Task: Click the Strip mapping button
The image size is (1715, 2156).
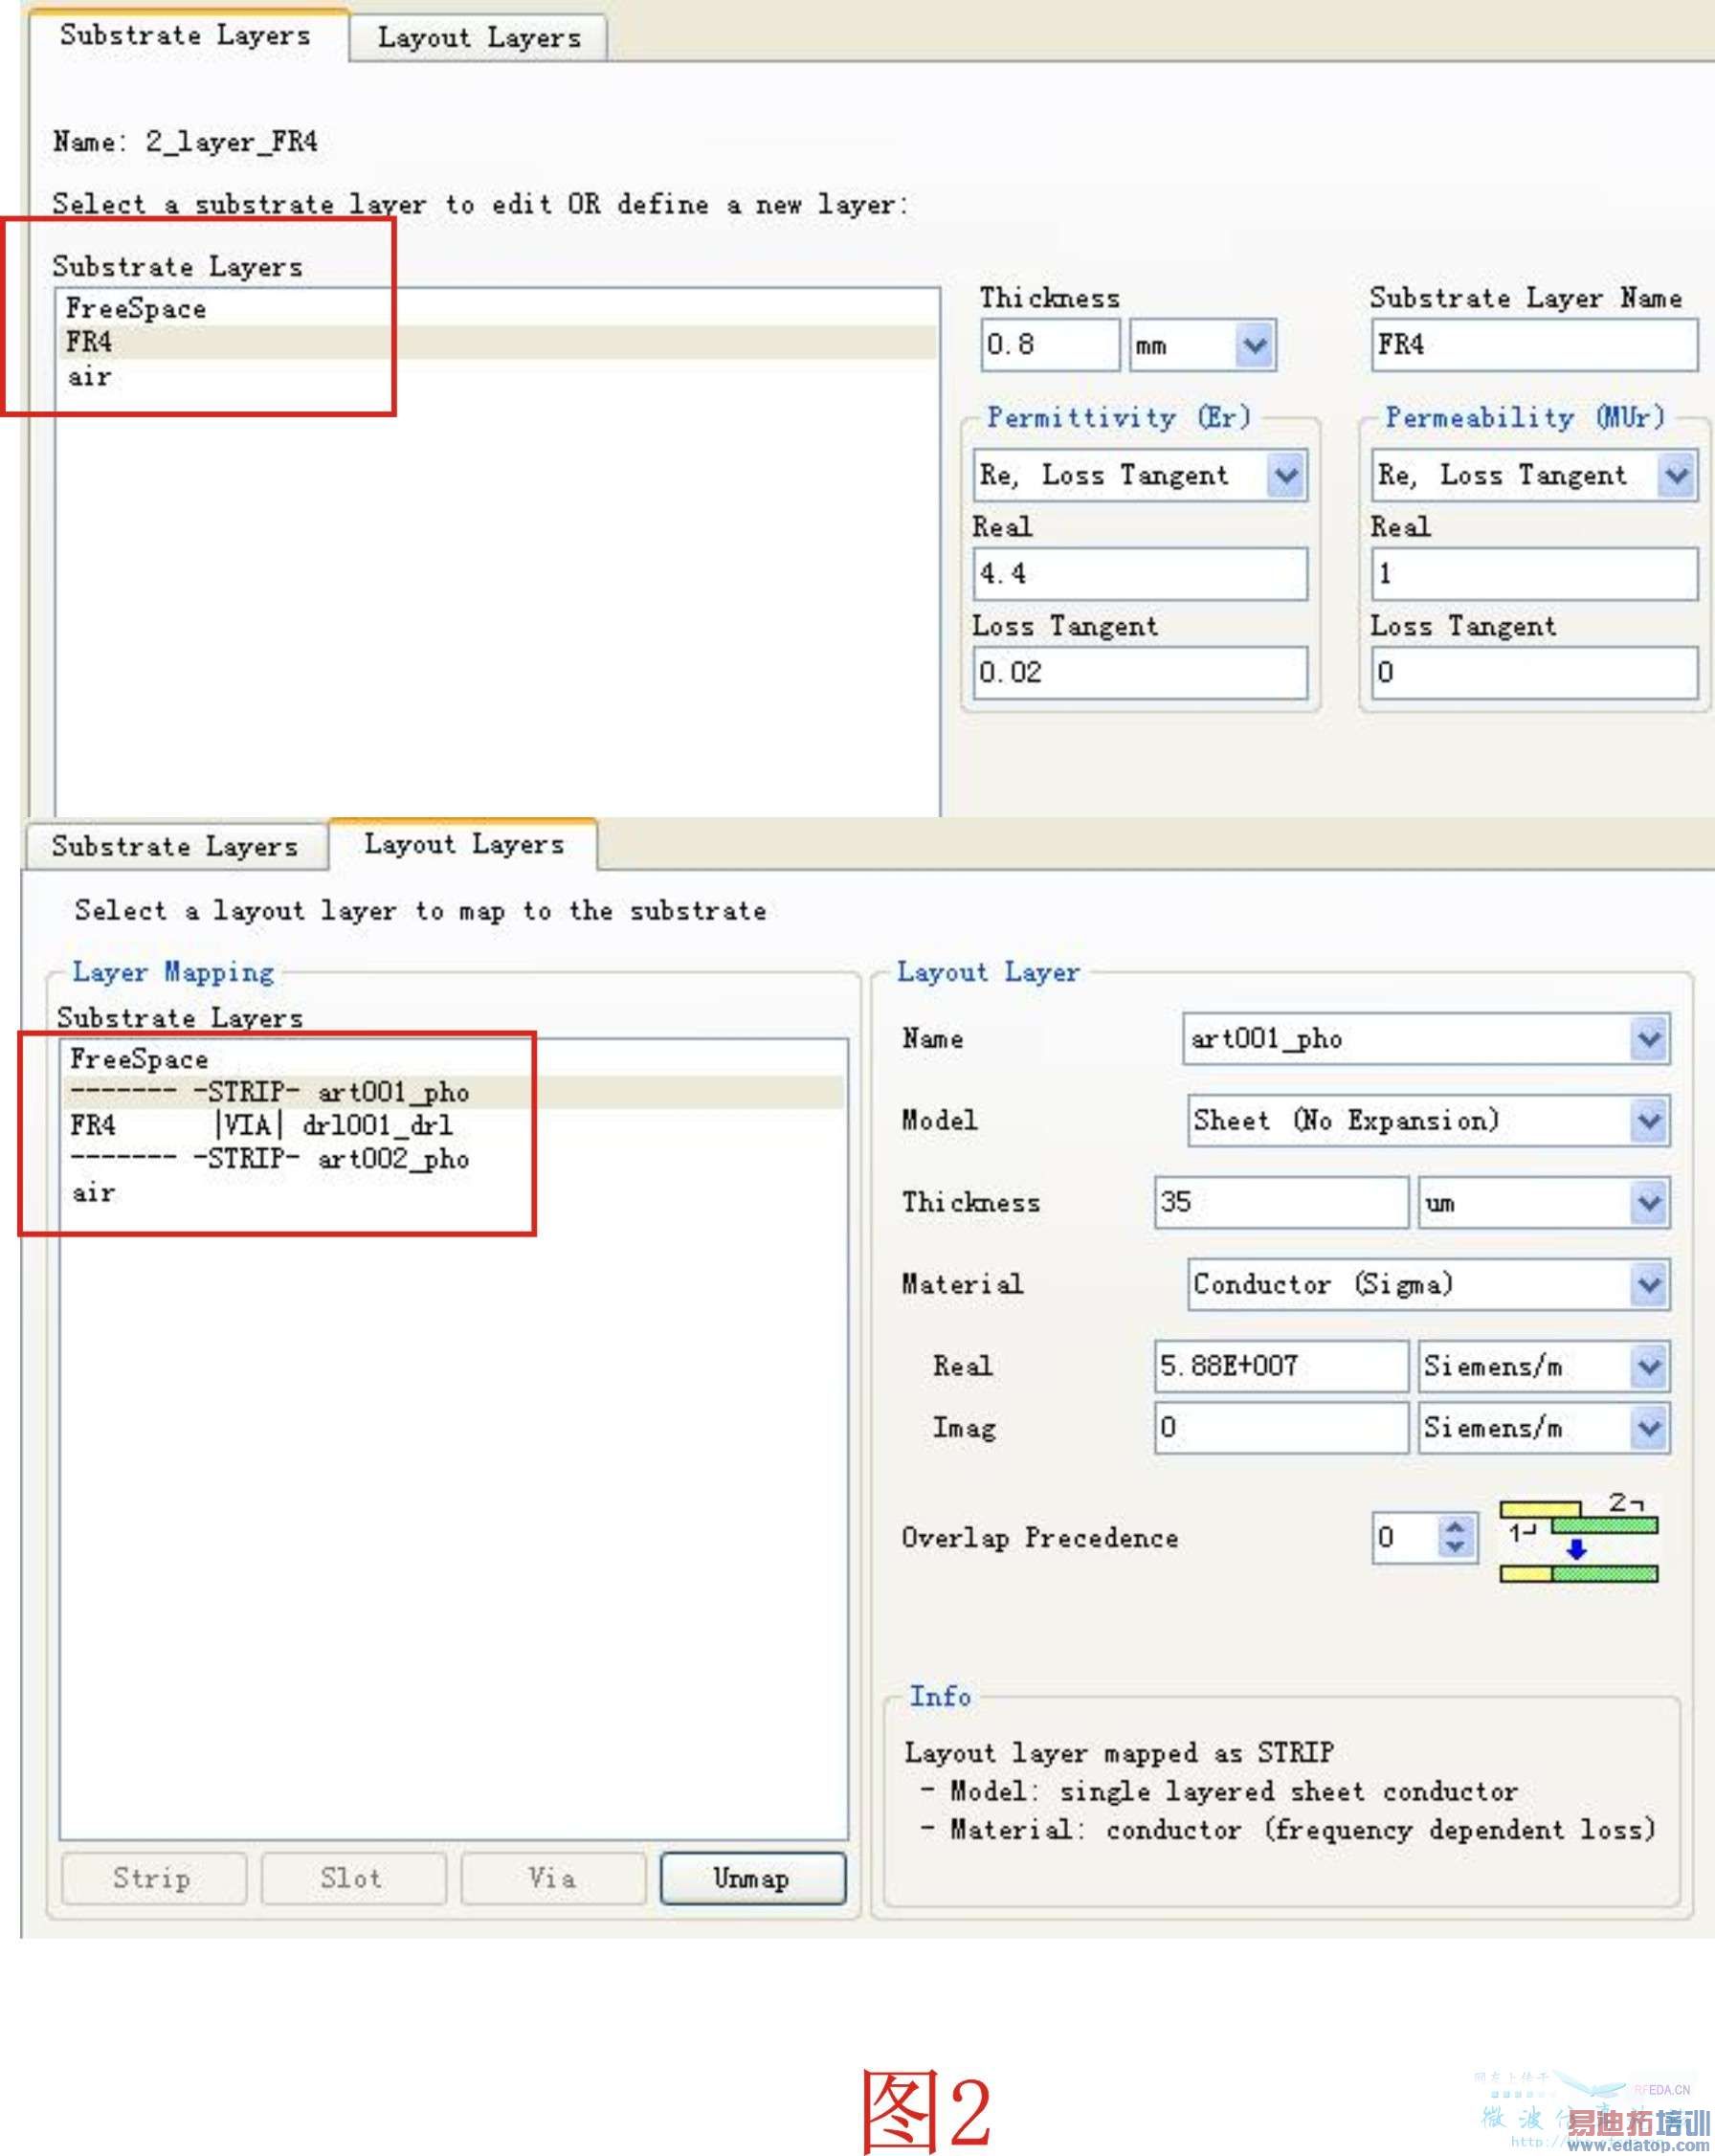Action: click(153, 1879)
